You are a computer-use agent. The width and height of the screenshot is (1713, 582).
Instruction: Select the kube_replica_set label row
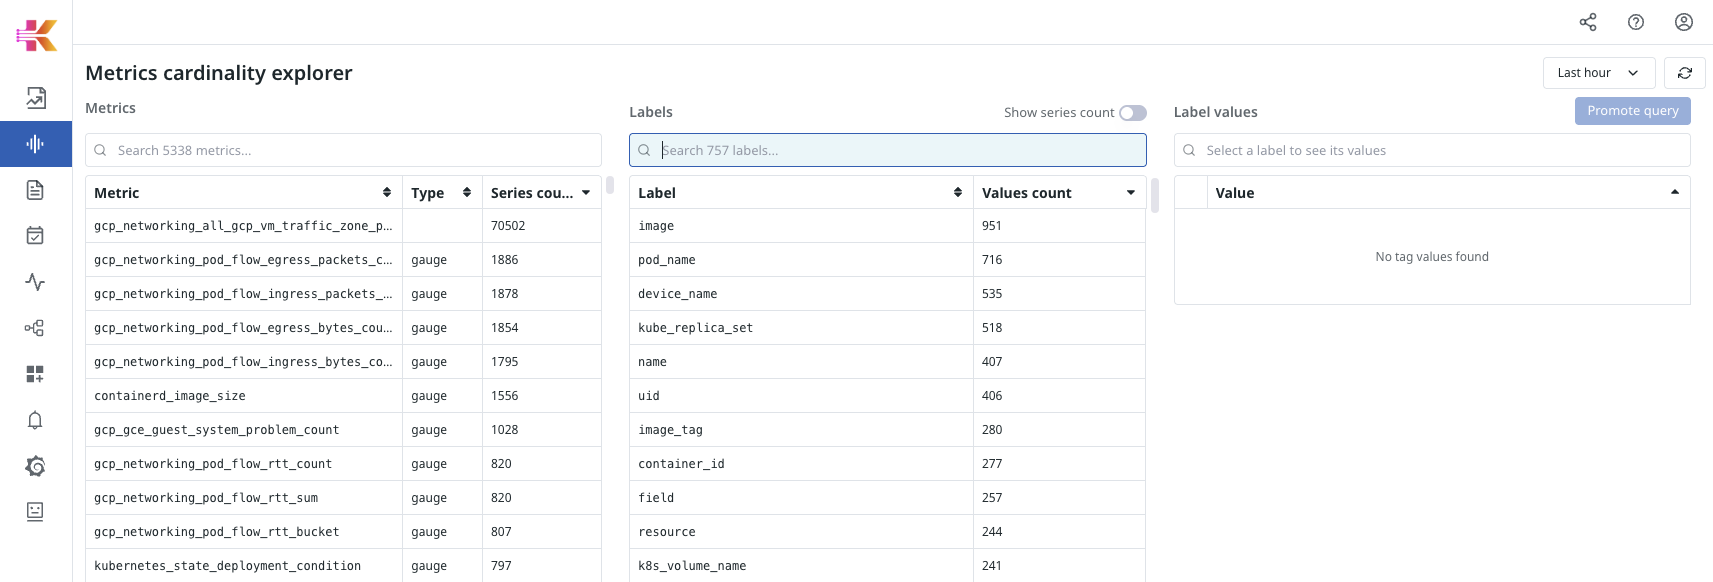888,328
